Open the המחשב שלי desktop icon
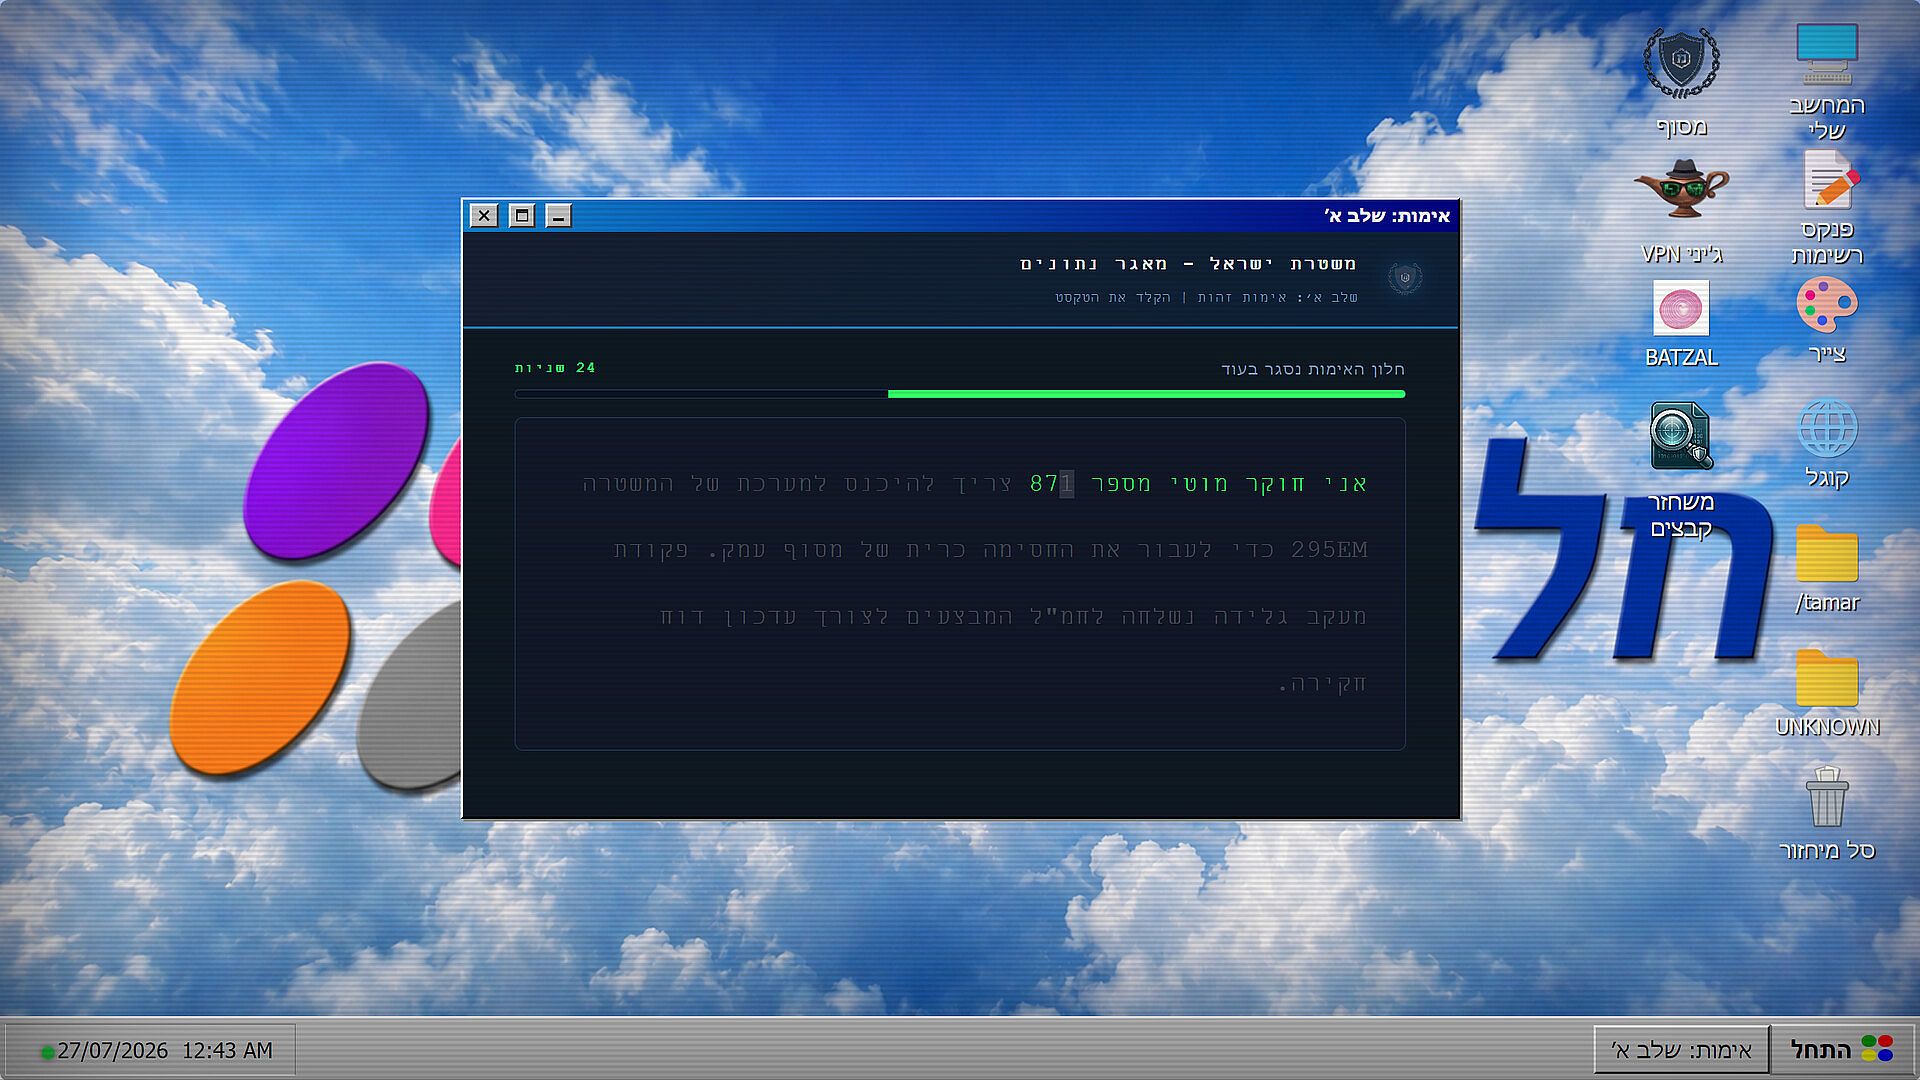The image size is (1920, 1080). [x=1827, y=80]
